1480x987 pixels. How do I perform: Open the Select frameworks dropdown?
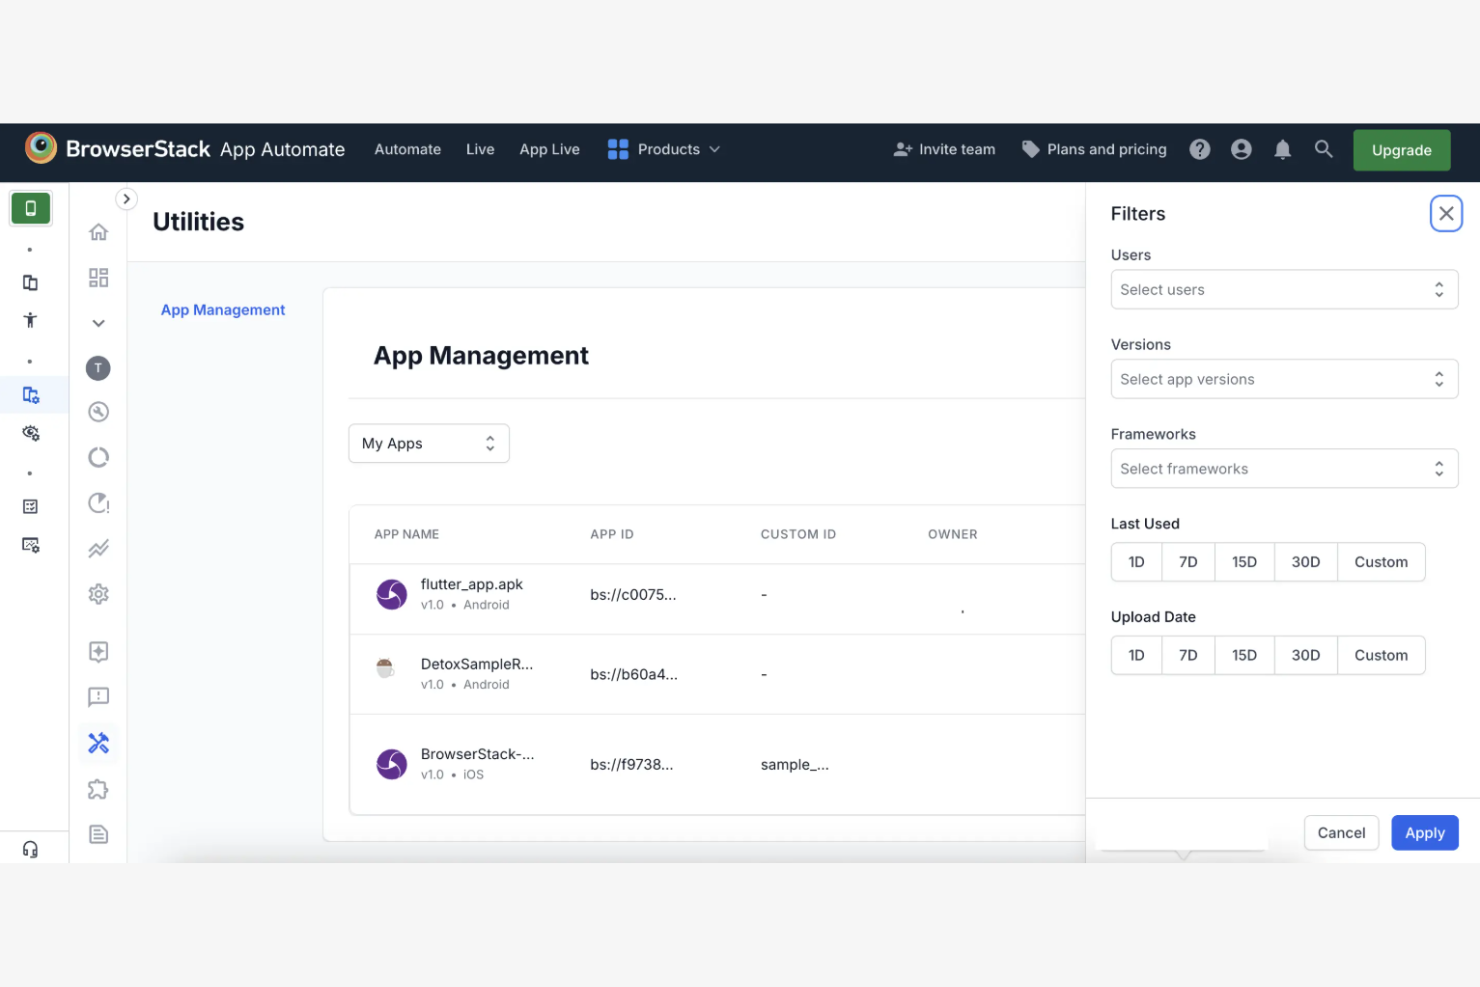point(1284,468)
